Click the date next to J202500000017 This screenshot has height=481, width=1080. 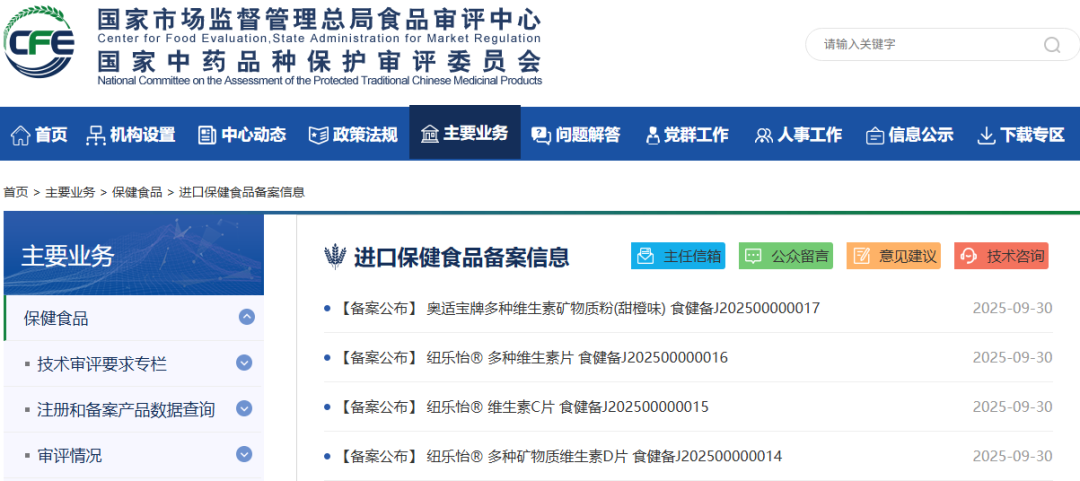(1012, 308)
